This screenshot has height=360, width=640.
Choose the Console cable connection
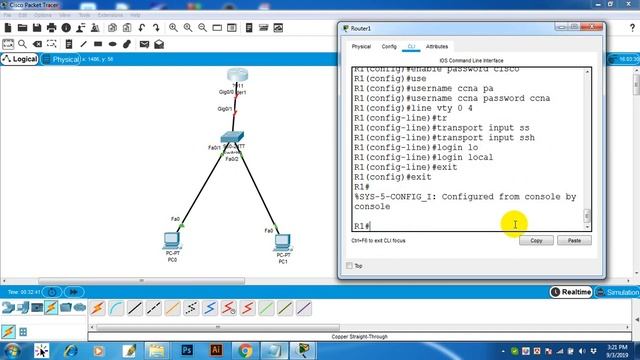coord(116,308)
